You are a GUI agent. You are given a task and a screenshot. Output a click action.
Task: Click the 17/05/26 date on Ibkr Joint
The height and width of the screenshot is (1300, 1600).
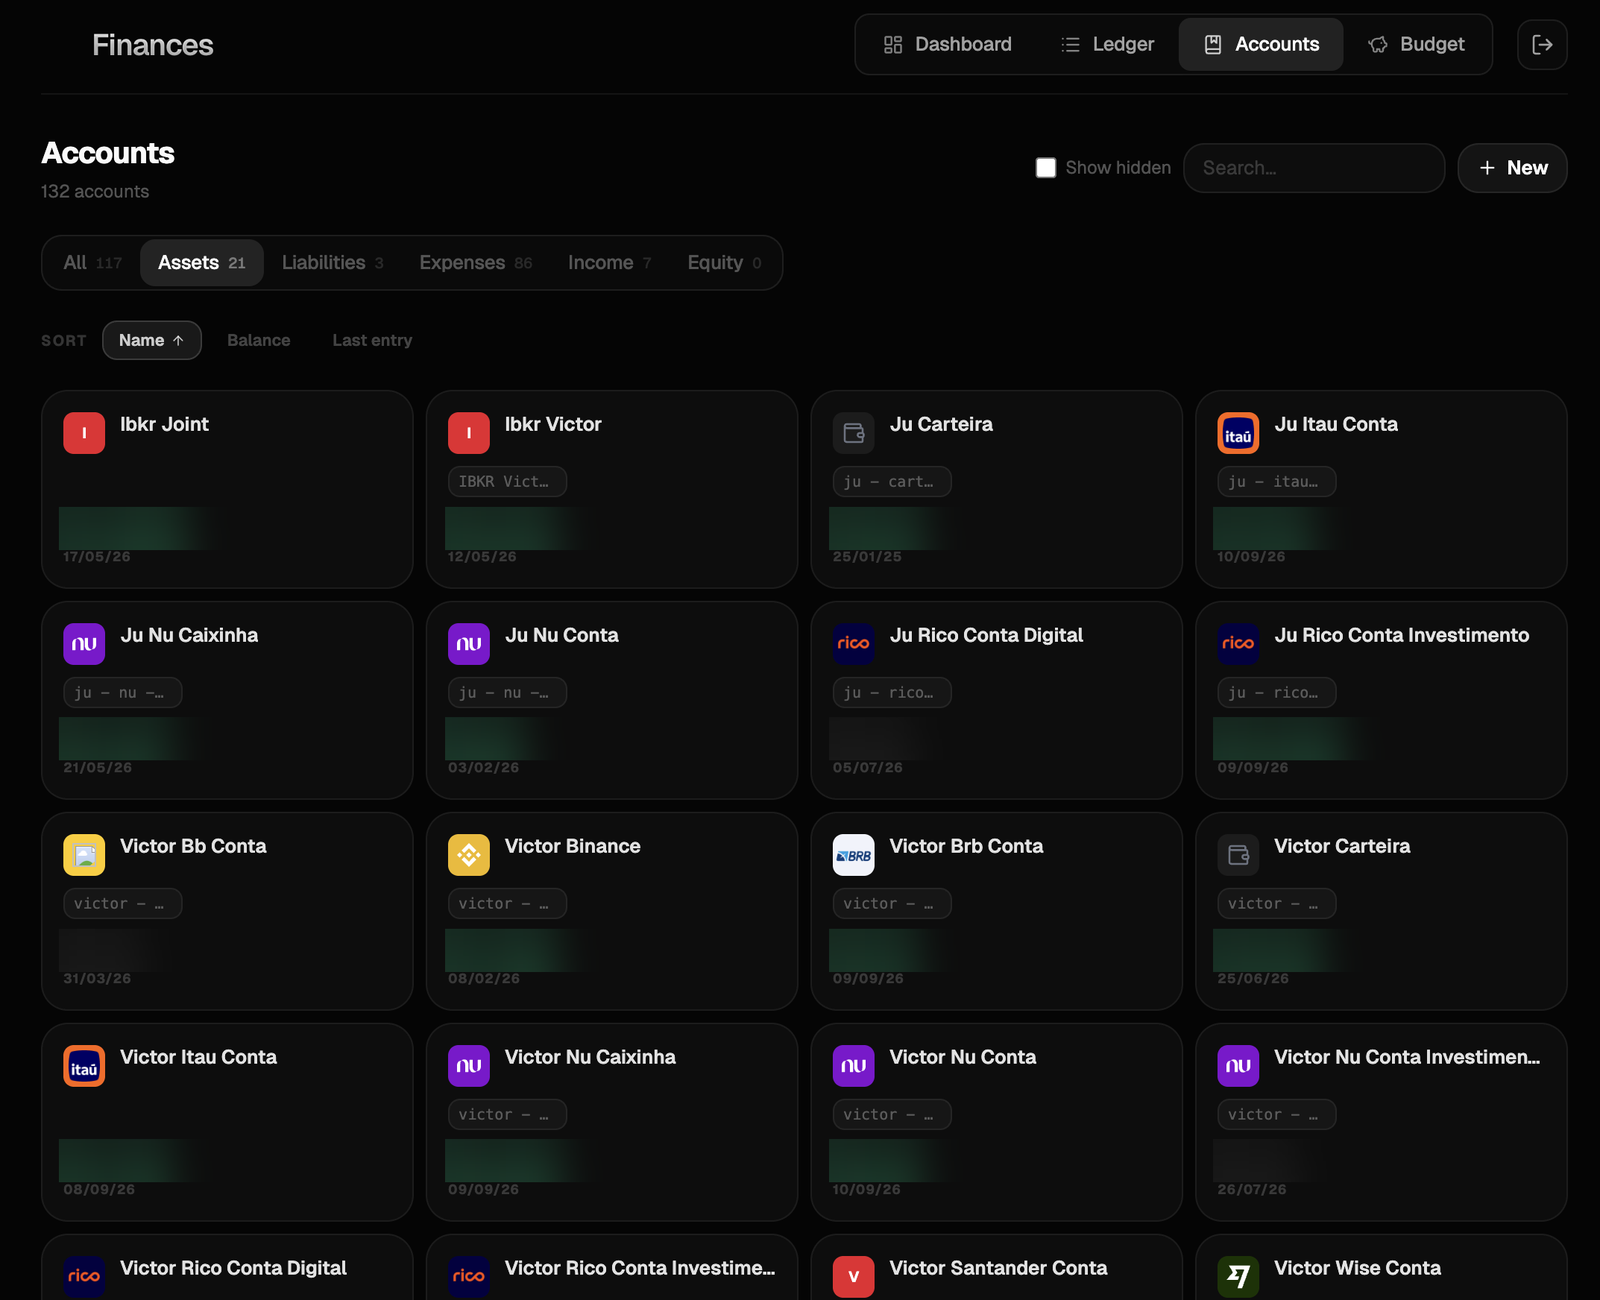(97, 557)
